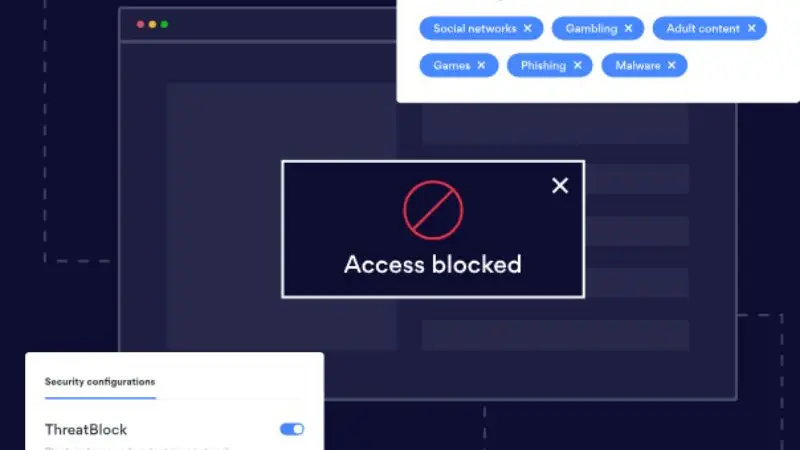The height and width of the screenshot is (450, 800).
Task: Select the Adult content category chip
Action: click(710, 29)
